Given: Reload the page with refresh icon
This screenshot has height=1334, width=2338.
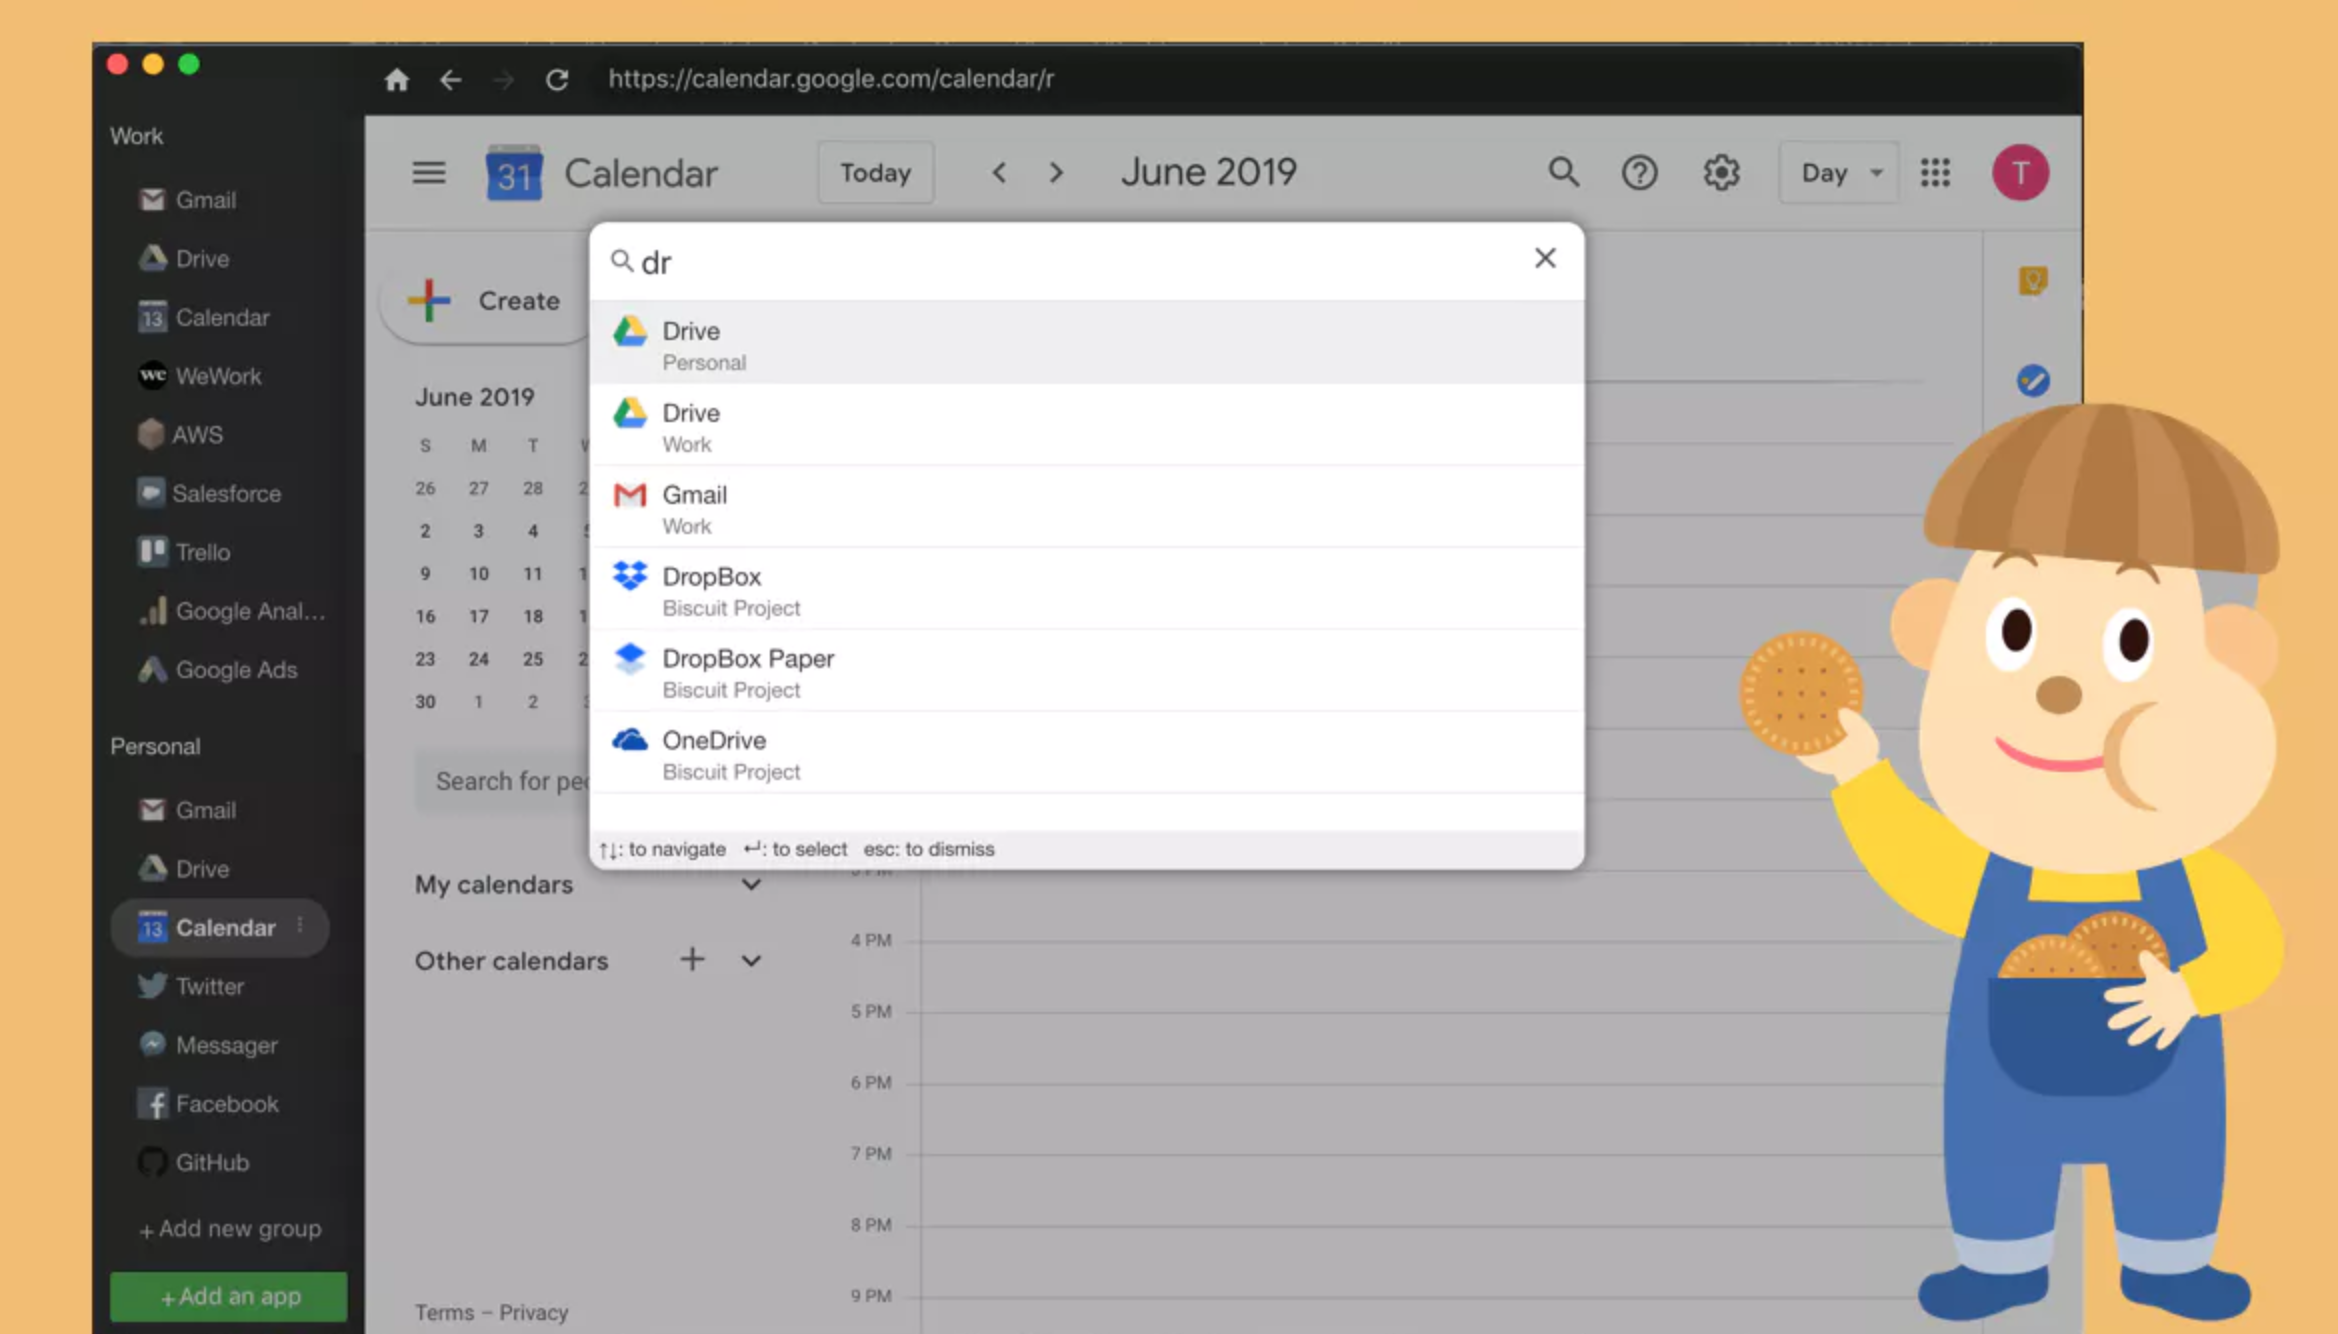Looking at the screenshot, I should pos(557,79).
